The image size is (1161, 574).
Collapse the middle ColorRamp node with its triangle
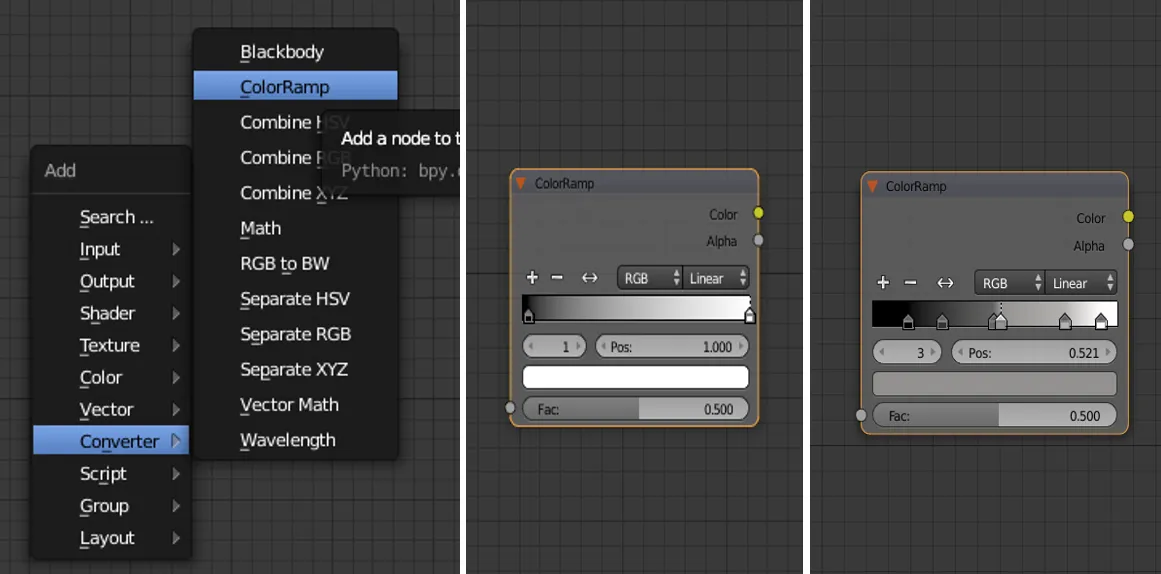521,184
